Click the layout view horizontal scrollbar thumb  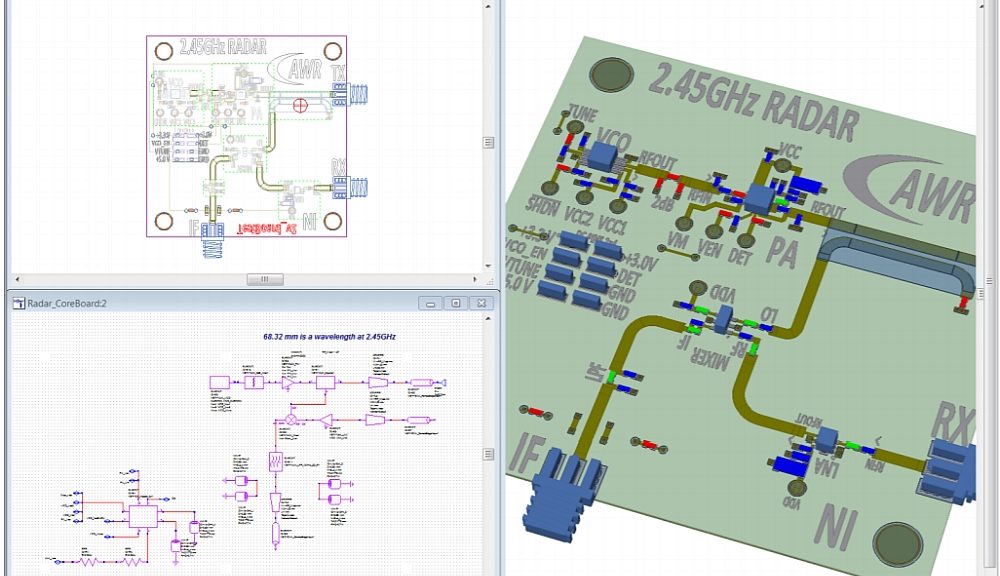point(265,280)
